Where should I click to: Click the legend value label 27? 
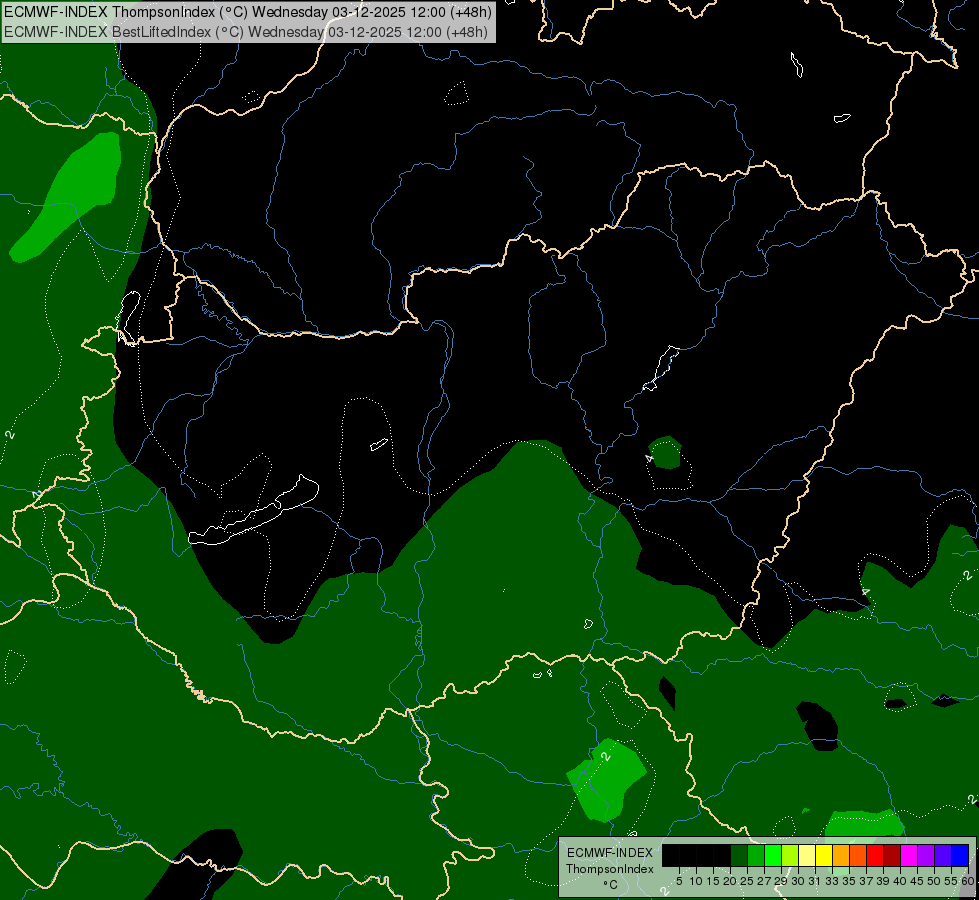coord(764,881)
